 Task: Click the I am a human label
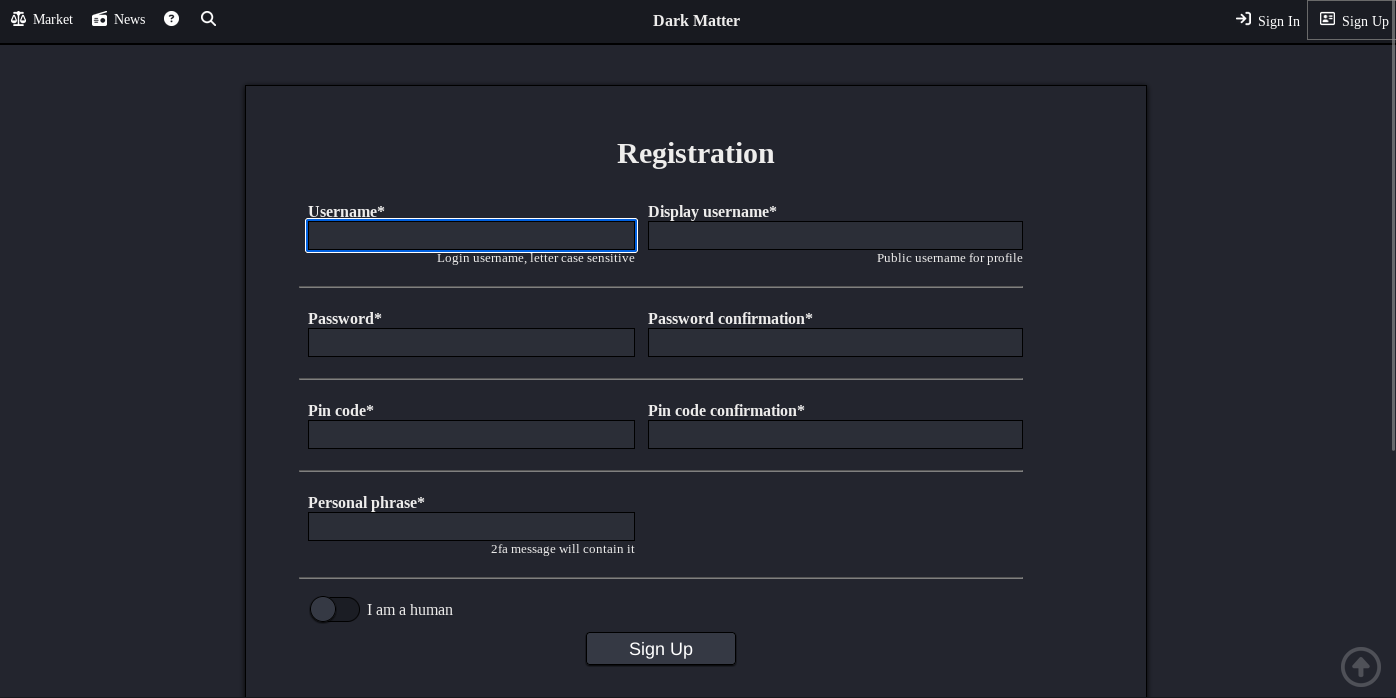point(410,610)
